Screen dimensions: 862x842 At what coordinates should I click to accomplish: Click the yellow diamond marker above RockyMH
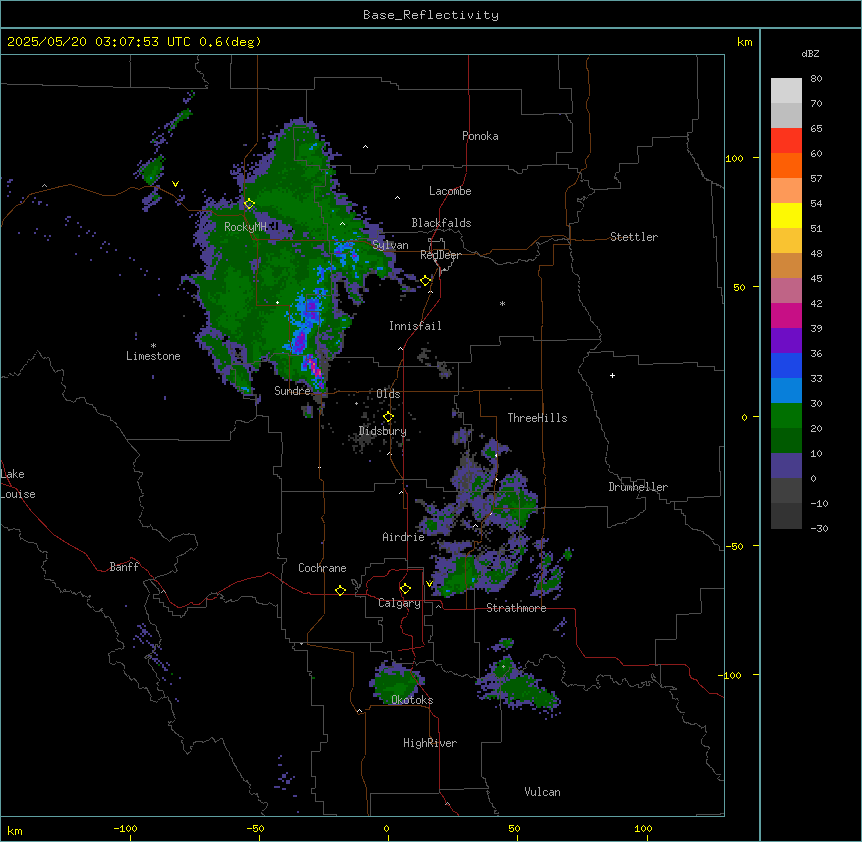(x=249, y=204)
